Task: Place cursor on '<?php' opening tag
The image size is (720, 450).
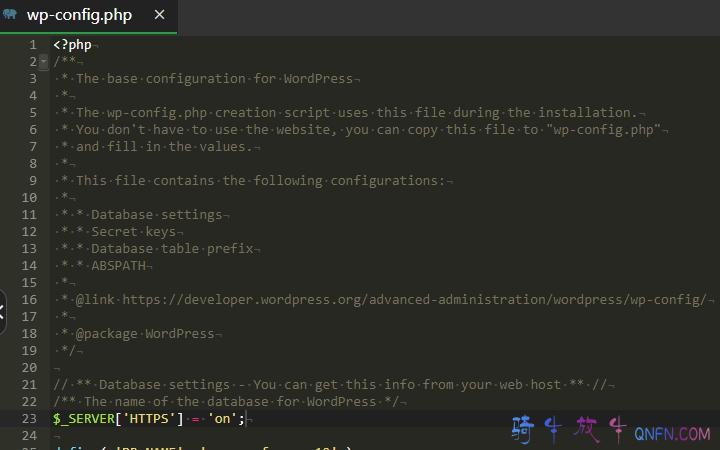Action: pos(72,45)
